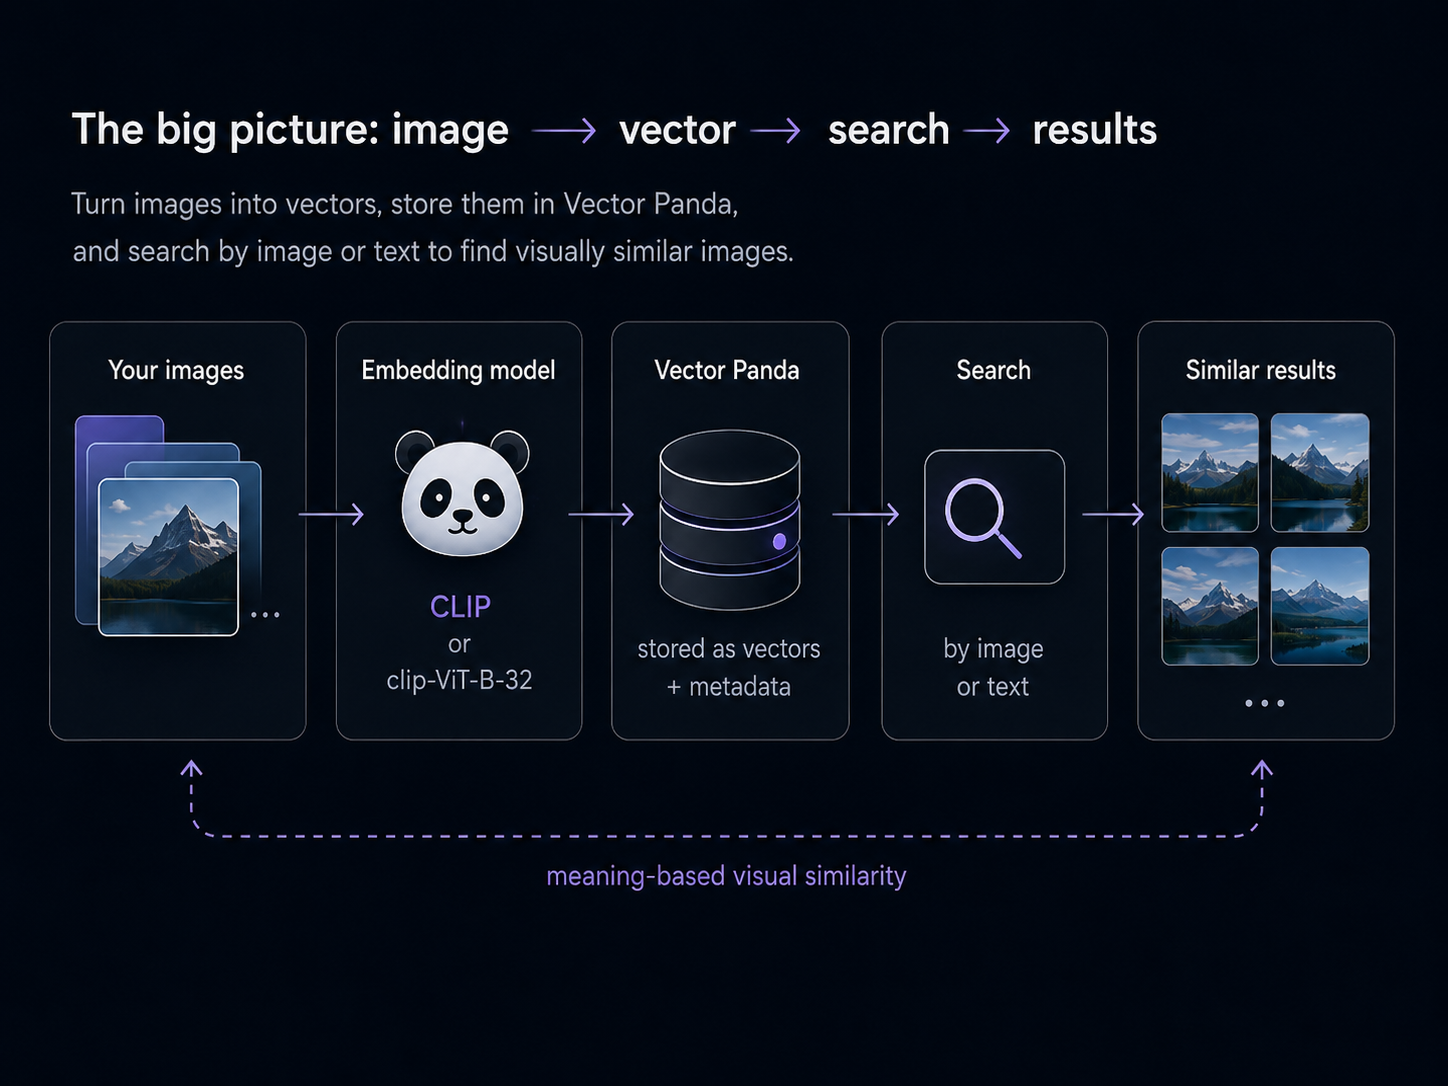
Task: Click the "Your images" card title
Action: [x=176, y=370]
